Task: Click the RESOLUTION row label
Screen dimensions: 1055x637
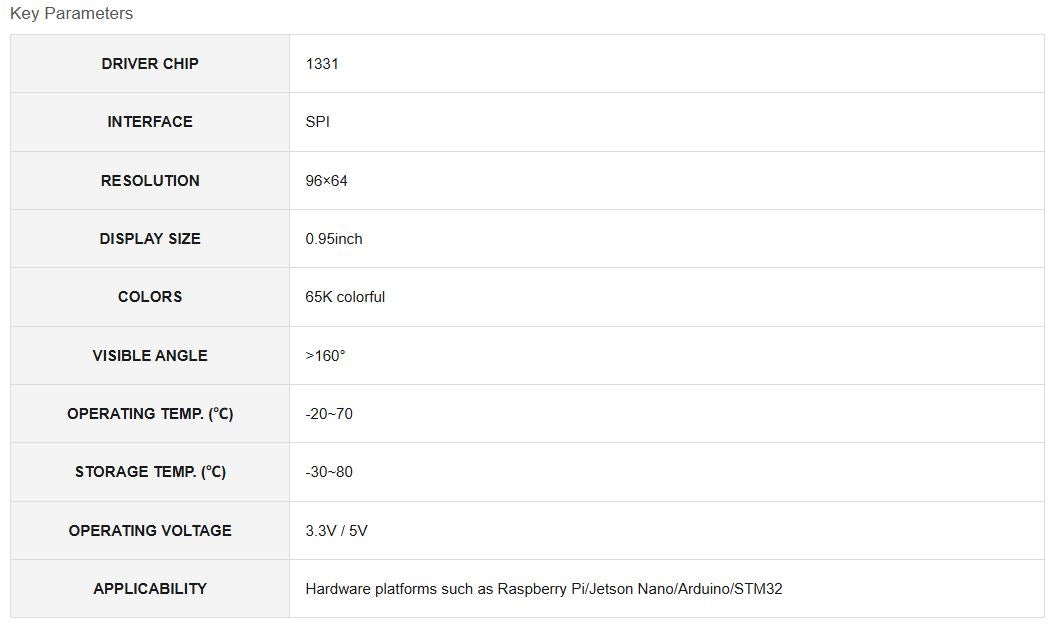Action: (x=150, y=181)
